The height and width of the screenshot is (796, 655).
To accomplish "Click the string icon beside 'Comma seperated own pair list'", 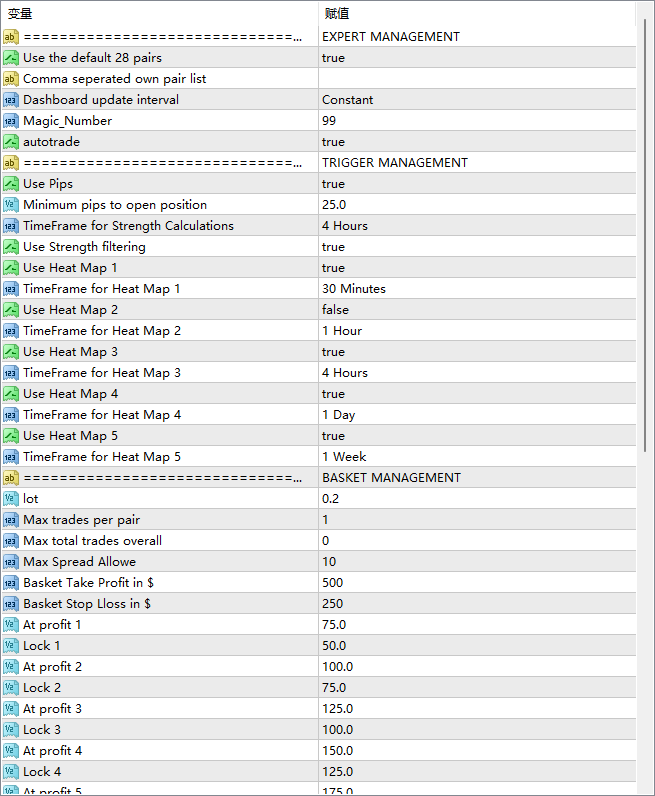I will (11, 79).
